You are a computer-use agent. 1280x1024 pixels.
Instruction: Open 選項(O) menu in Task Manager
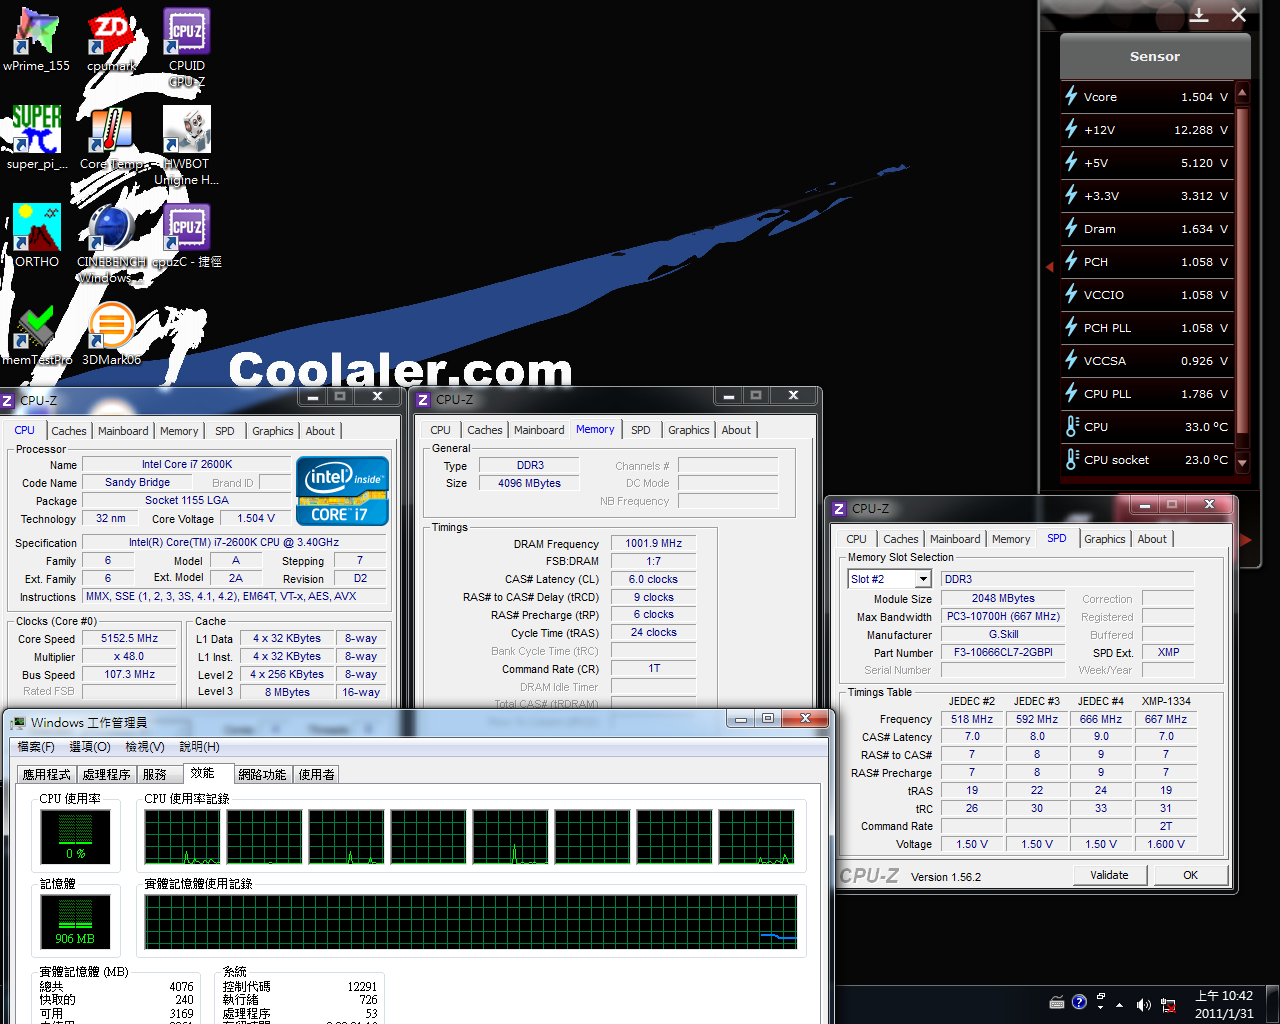(x=90, y=747)
